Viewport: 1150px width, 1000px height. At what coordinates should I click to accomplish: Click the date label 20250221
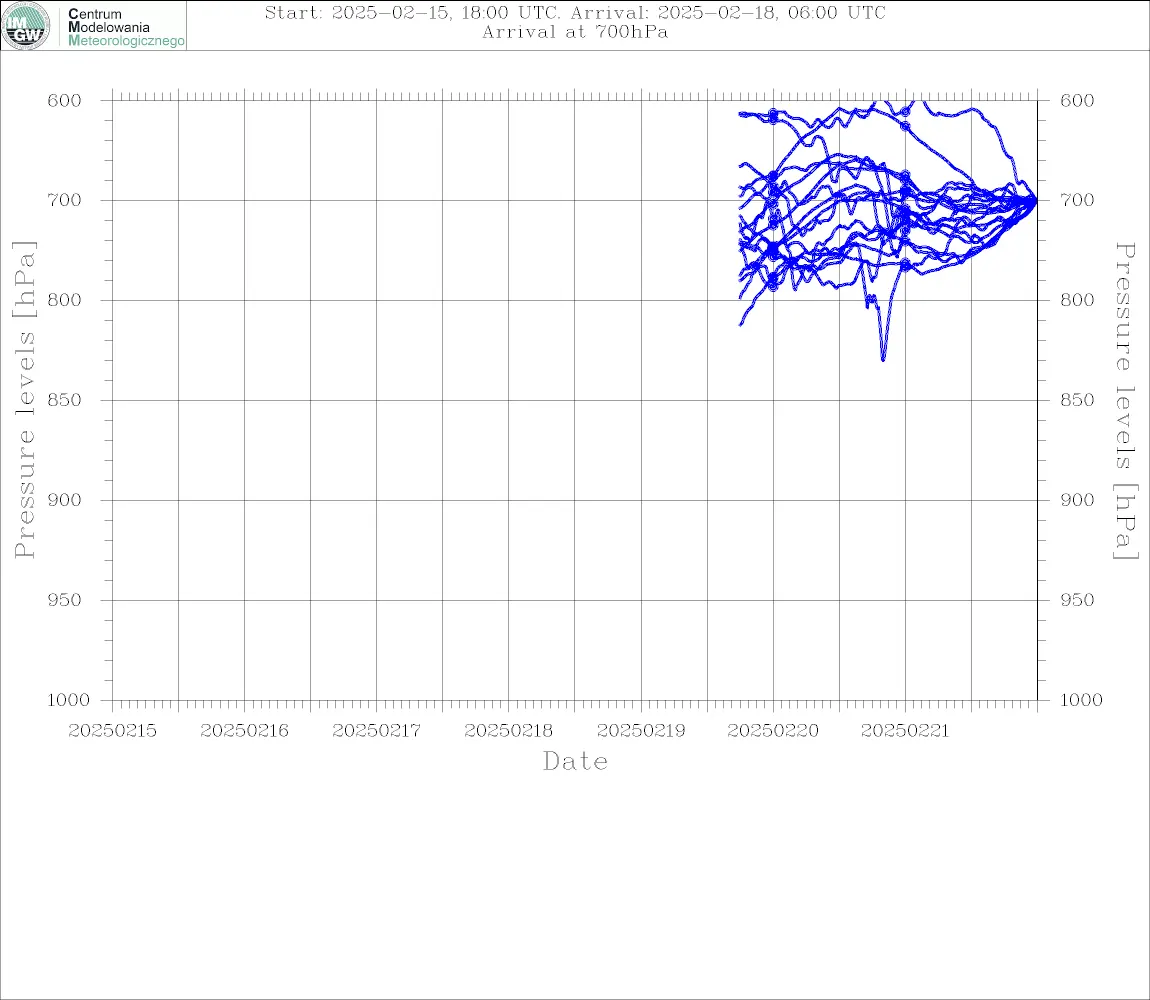click(x=905, y=731)
